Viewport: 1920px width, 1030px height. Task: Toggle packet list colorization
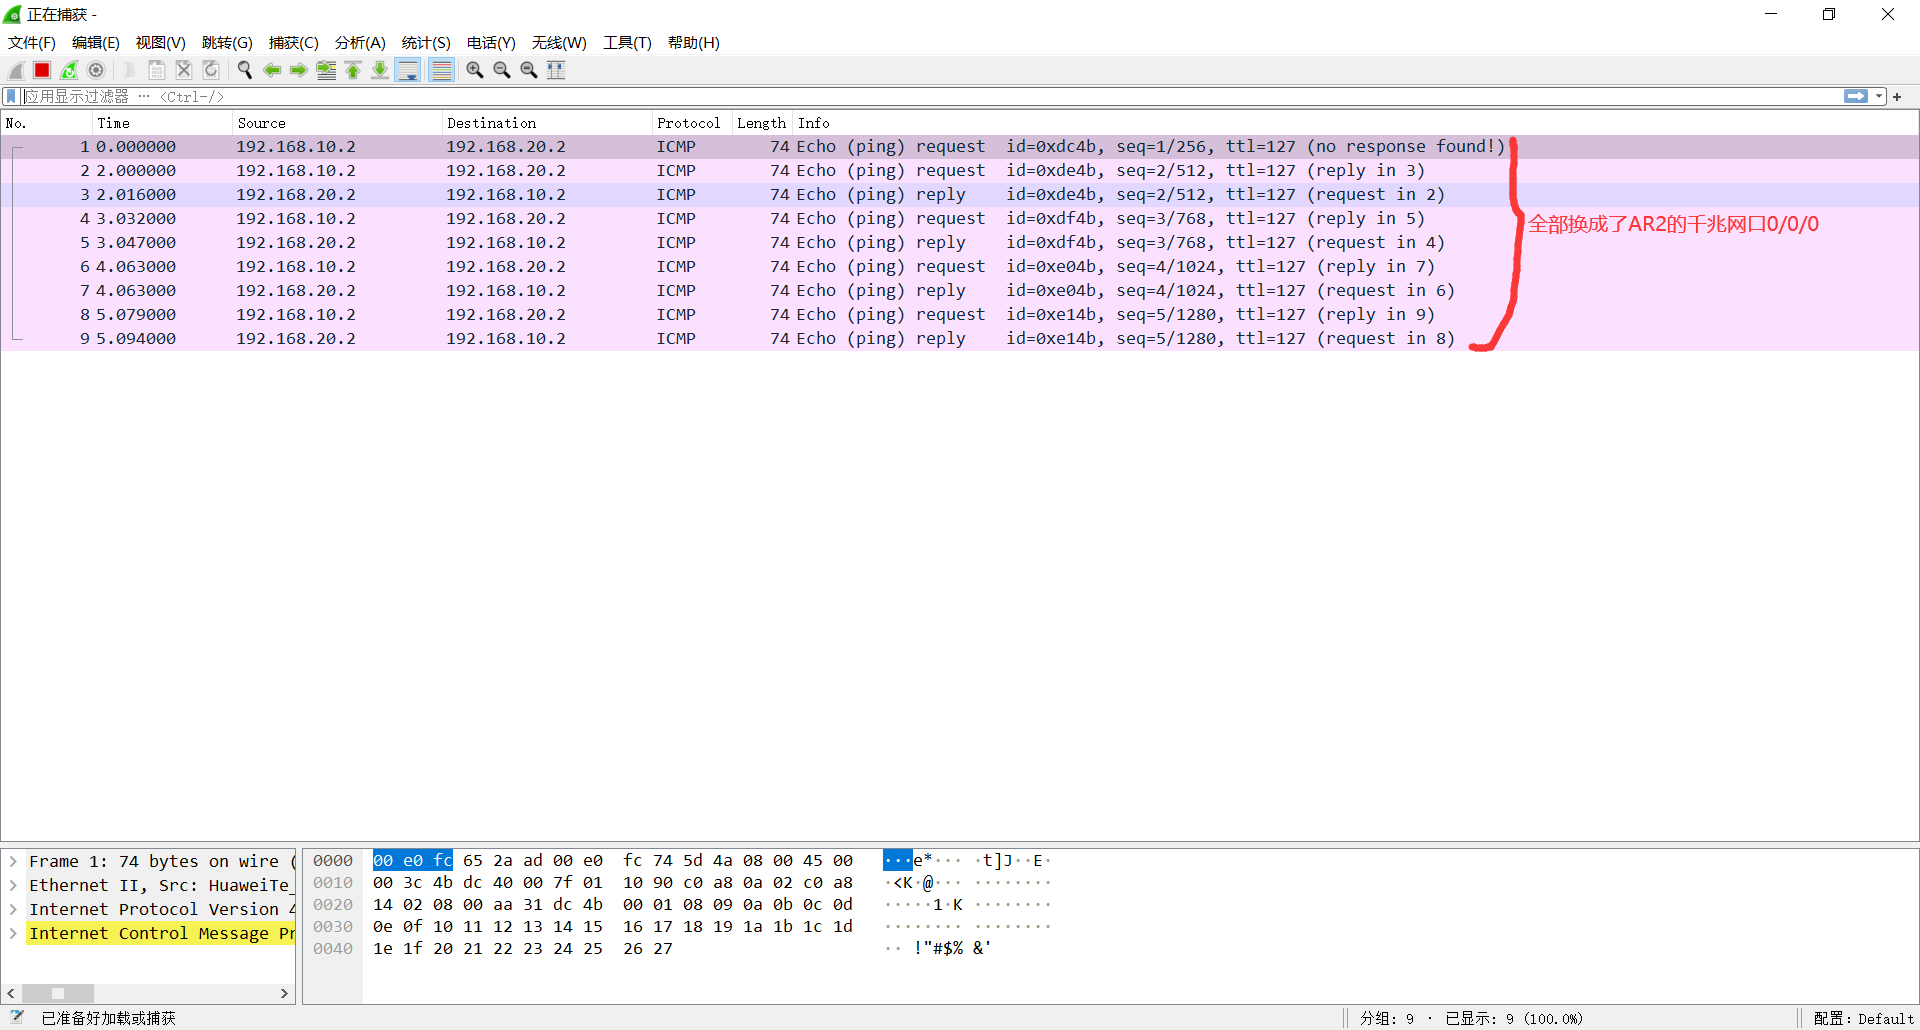tap(441, 70)
